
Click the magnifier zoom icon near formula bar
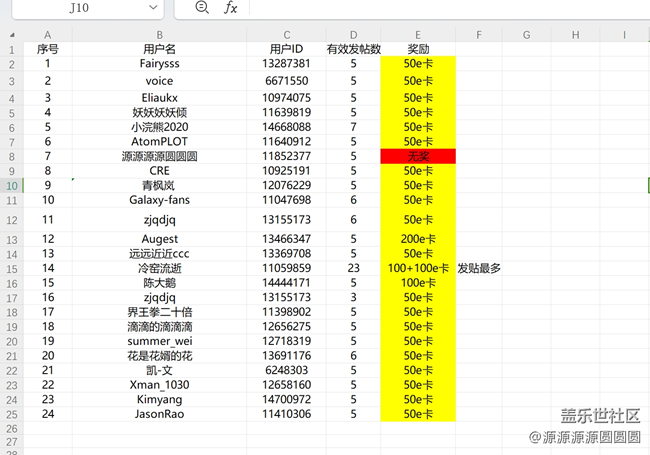[202, 7]
